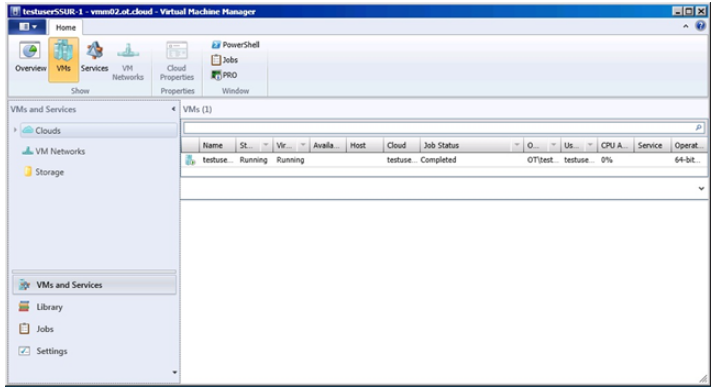
Task: Sort by the Host column header
Action: 365,145
